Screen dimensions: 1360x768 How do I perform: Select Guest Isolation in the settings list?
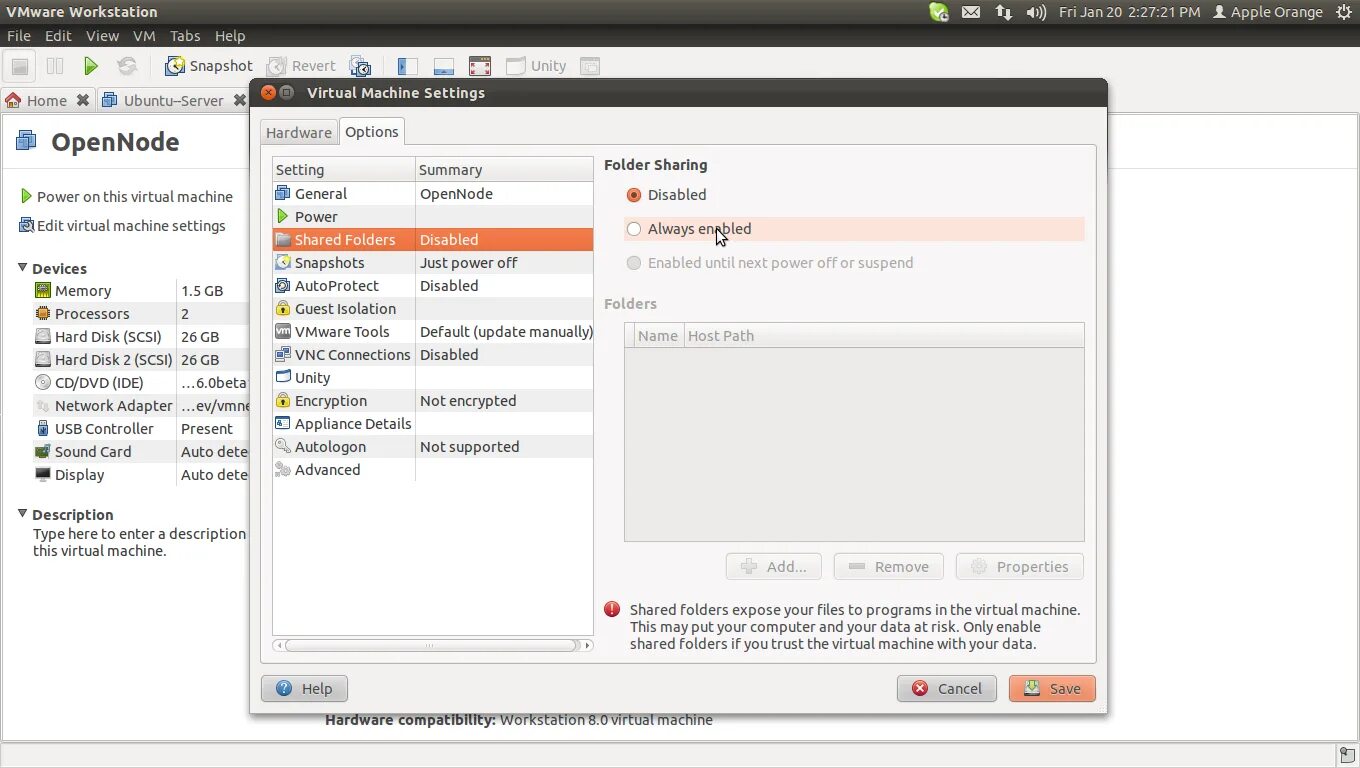coord(433,309)
